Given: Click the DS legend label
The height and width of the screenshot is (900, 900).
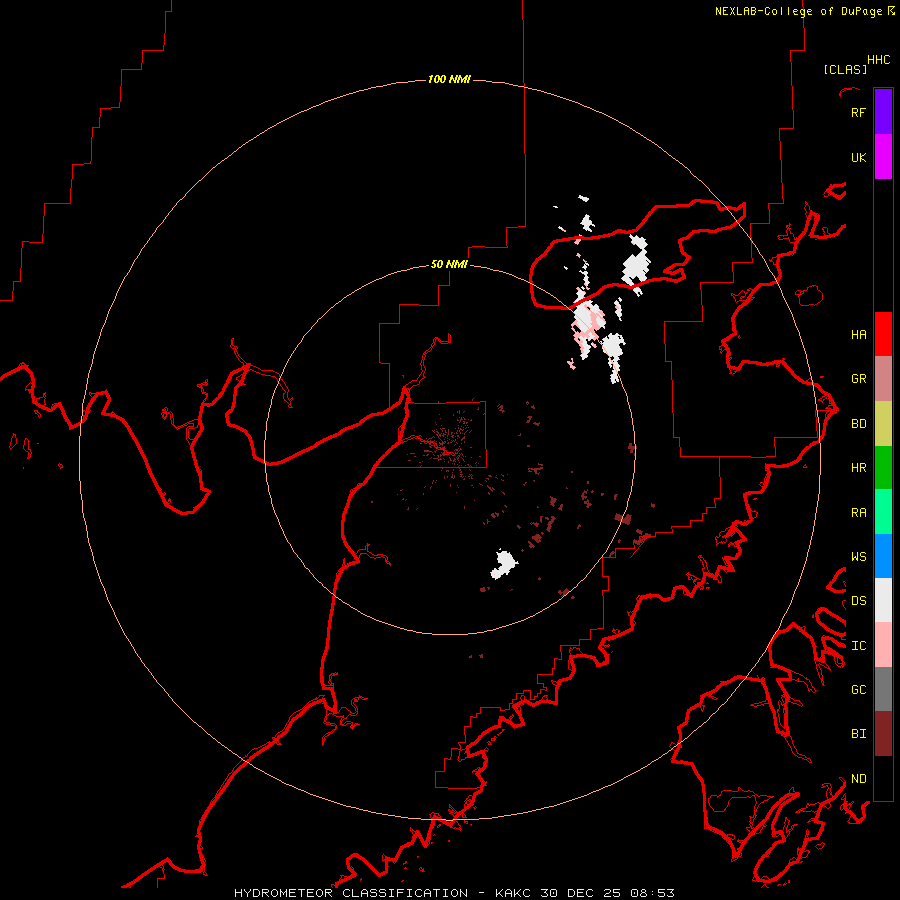Looking at the screenshot, I should pyautogui.click(x=858, y=601).
